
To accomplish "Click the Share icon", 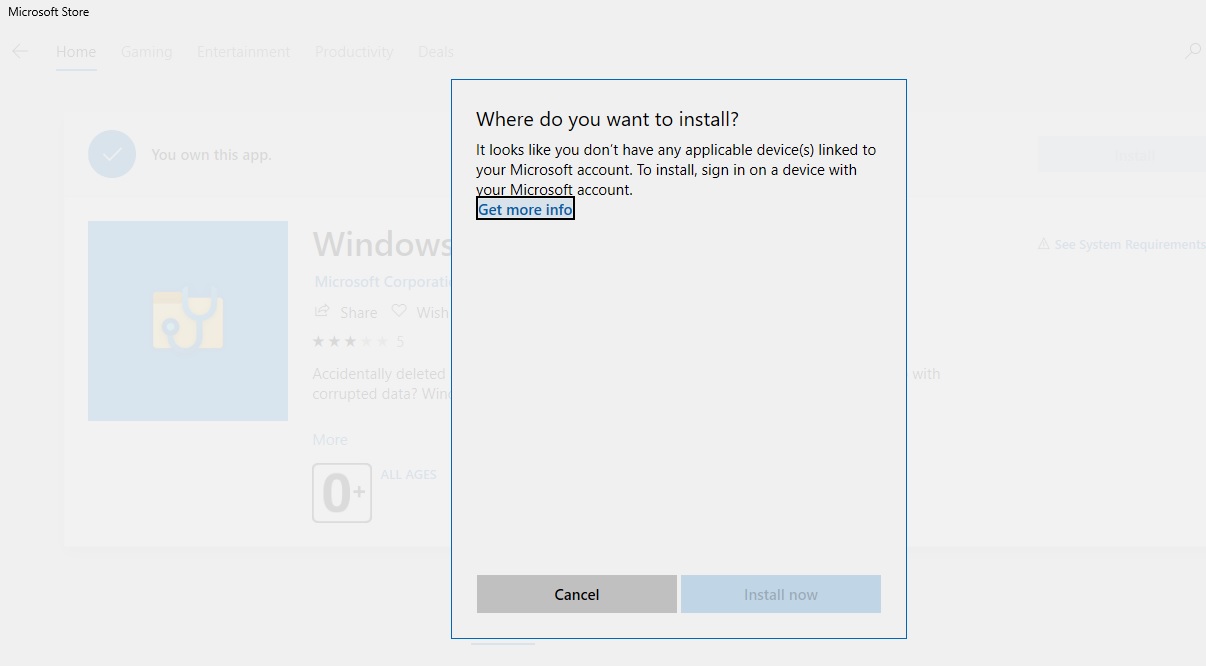I will pyautogui.click(x=322, y=311).
